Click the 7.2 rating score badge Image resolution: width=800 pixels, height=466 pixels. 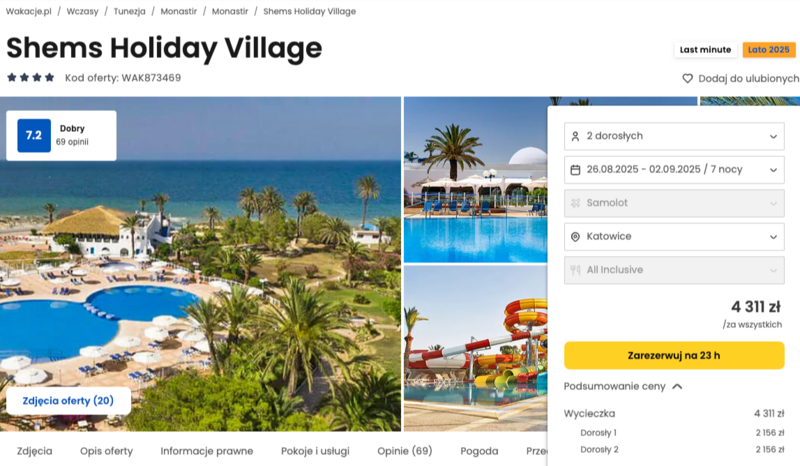click(34, 136)
